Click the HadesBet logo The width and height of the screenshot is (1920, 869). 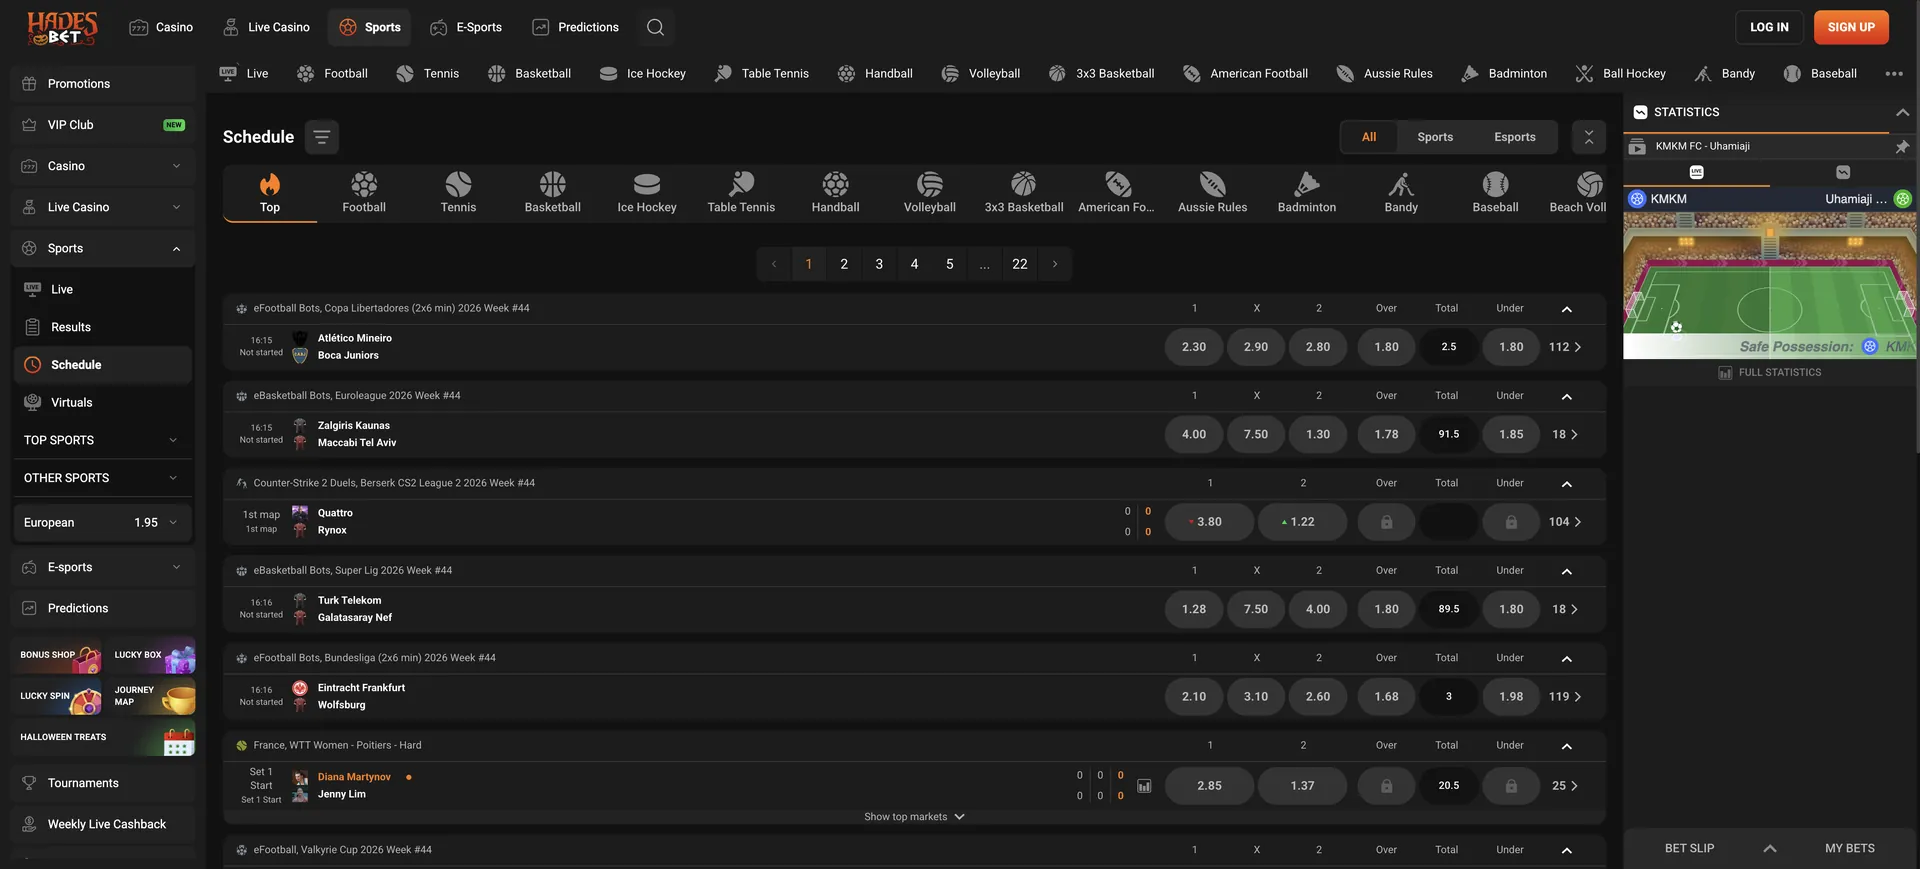pos(62,28)
